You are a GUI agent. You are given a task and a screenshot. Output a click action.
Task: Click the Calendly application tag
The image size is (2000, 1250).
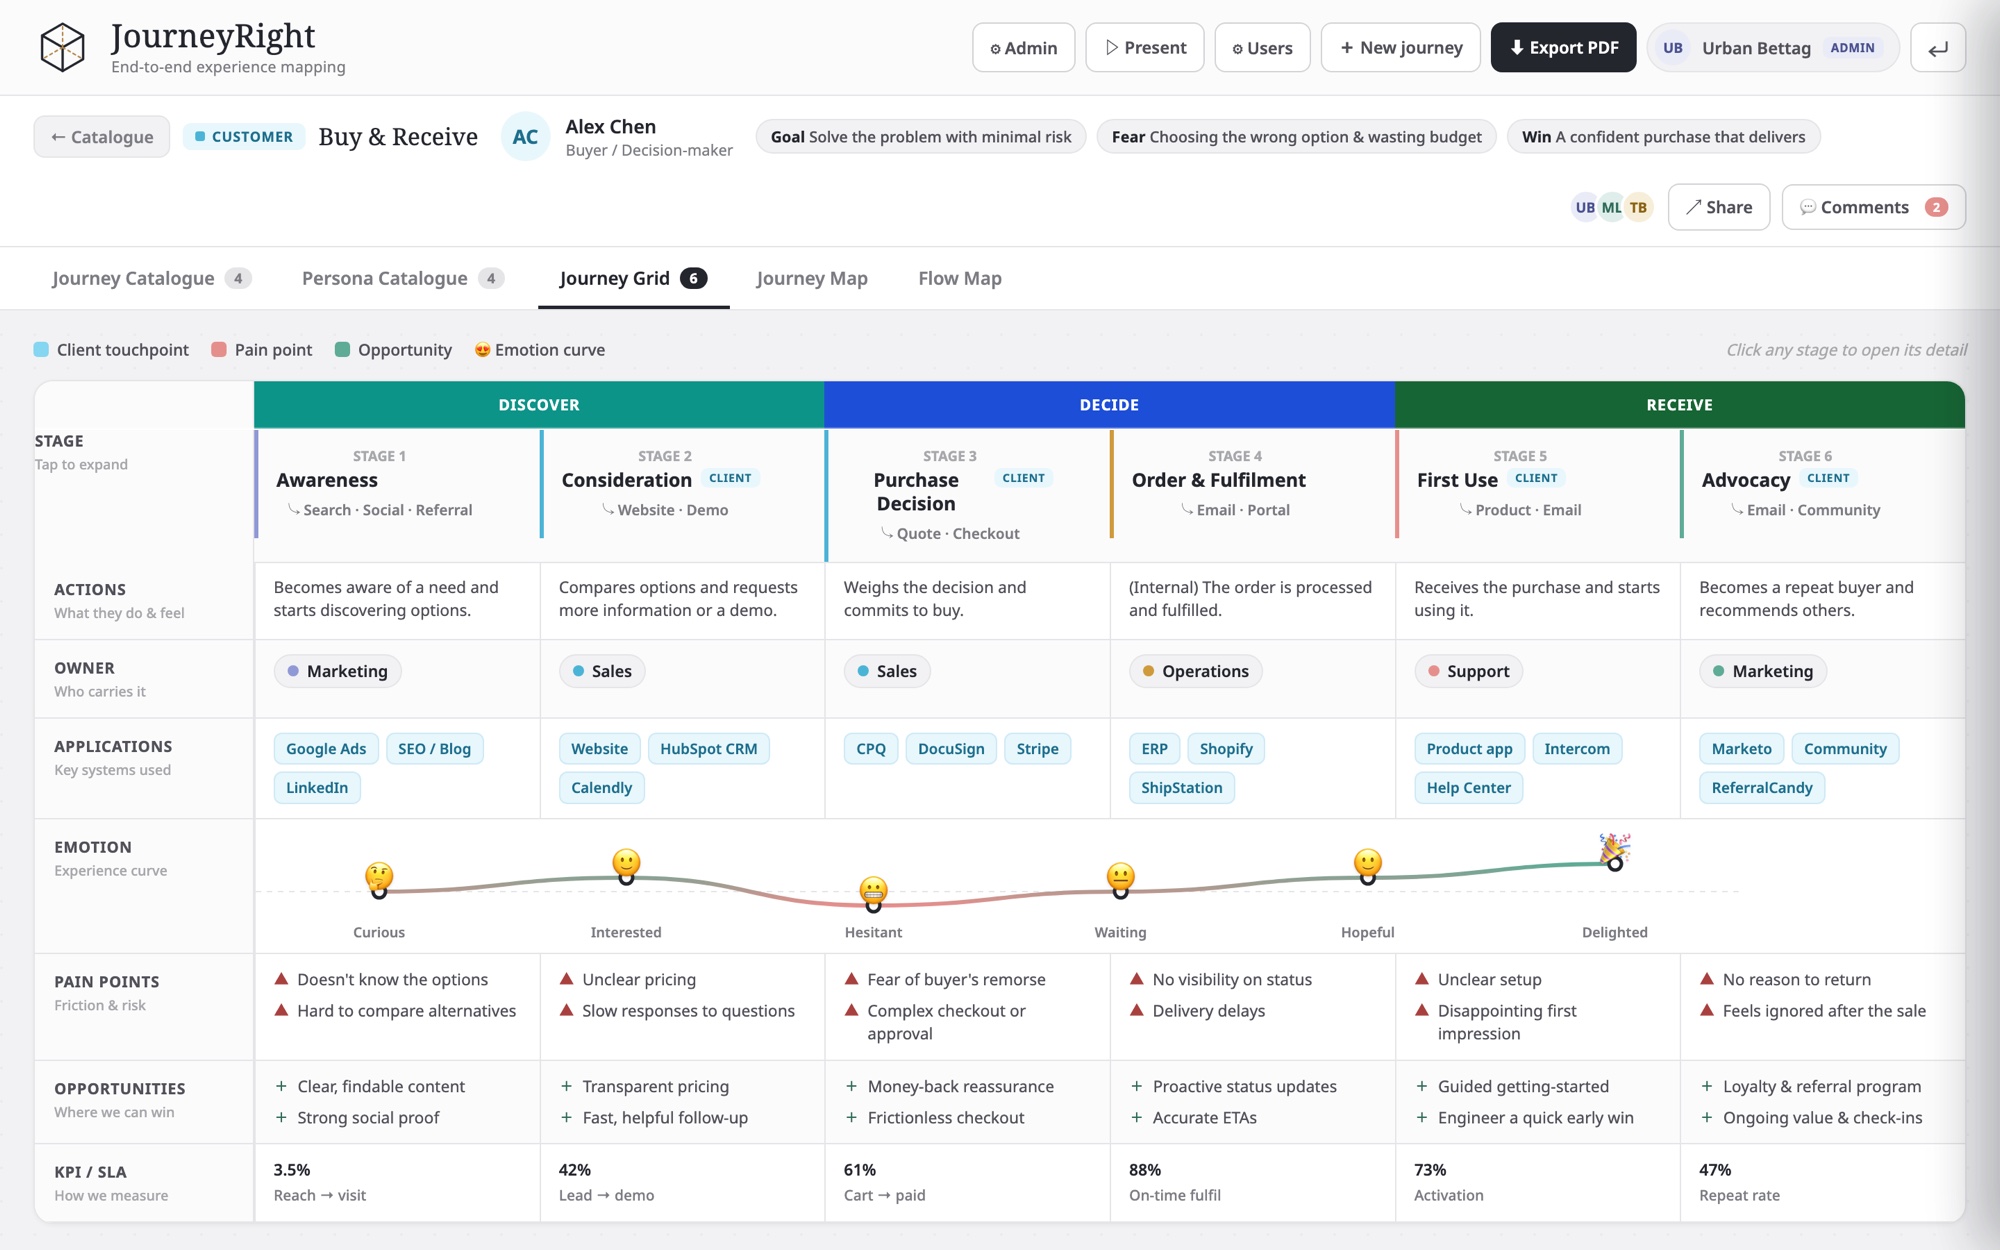(x=601, y=788)
